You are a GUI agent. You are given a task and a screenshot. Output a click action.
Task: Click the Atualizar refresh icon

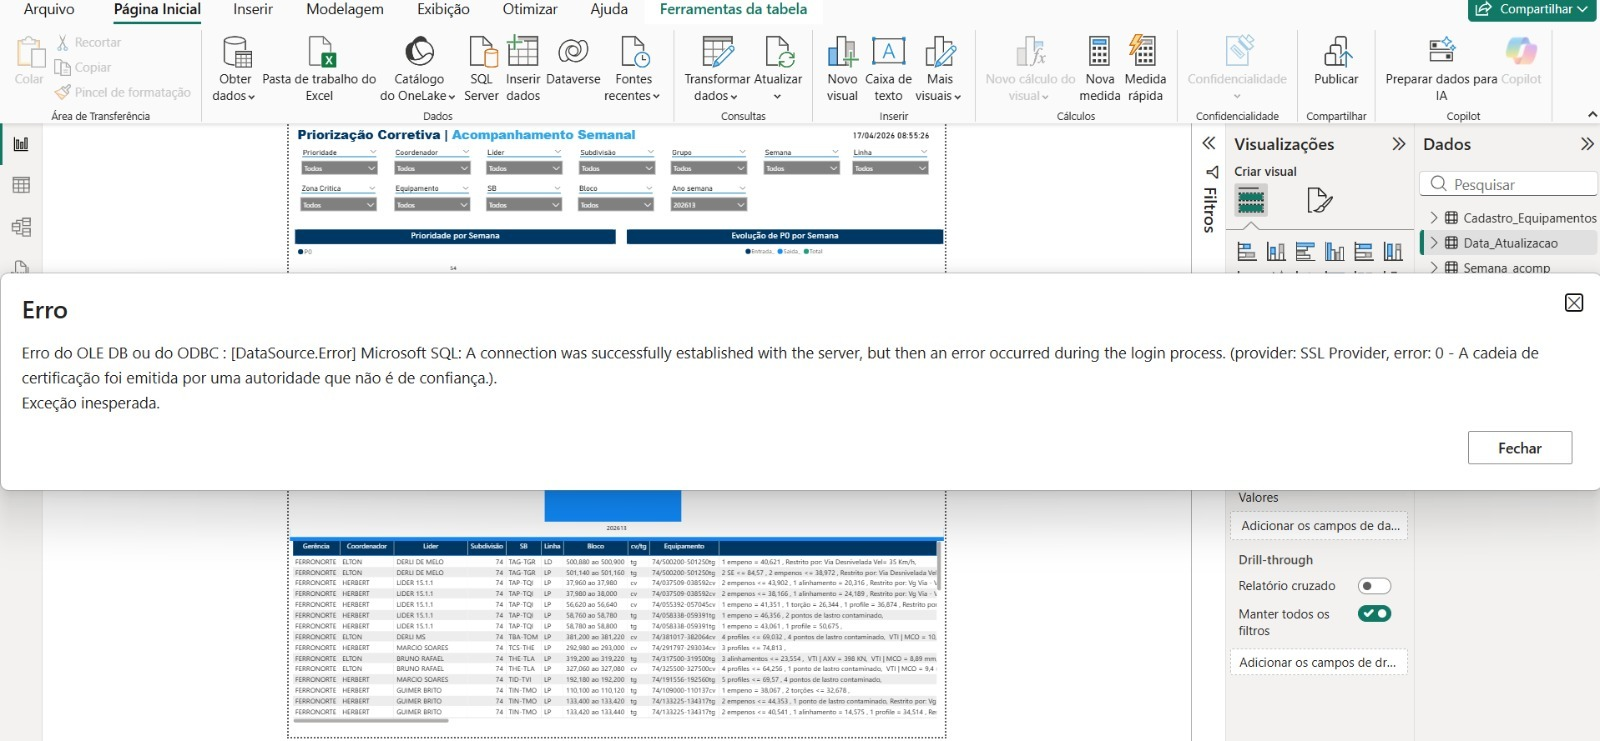[778, 52]
